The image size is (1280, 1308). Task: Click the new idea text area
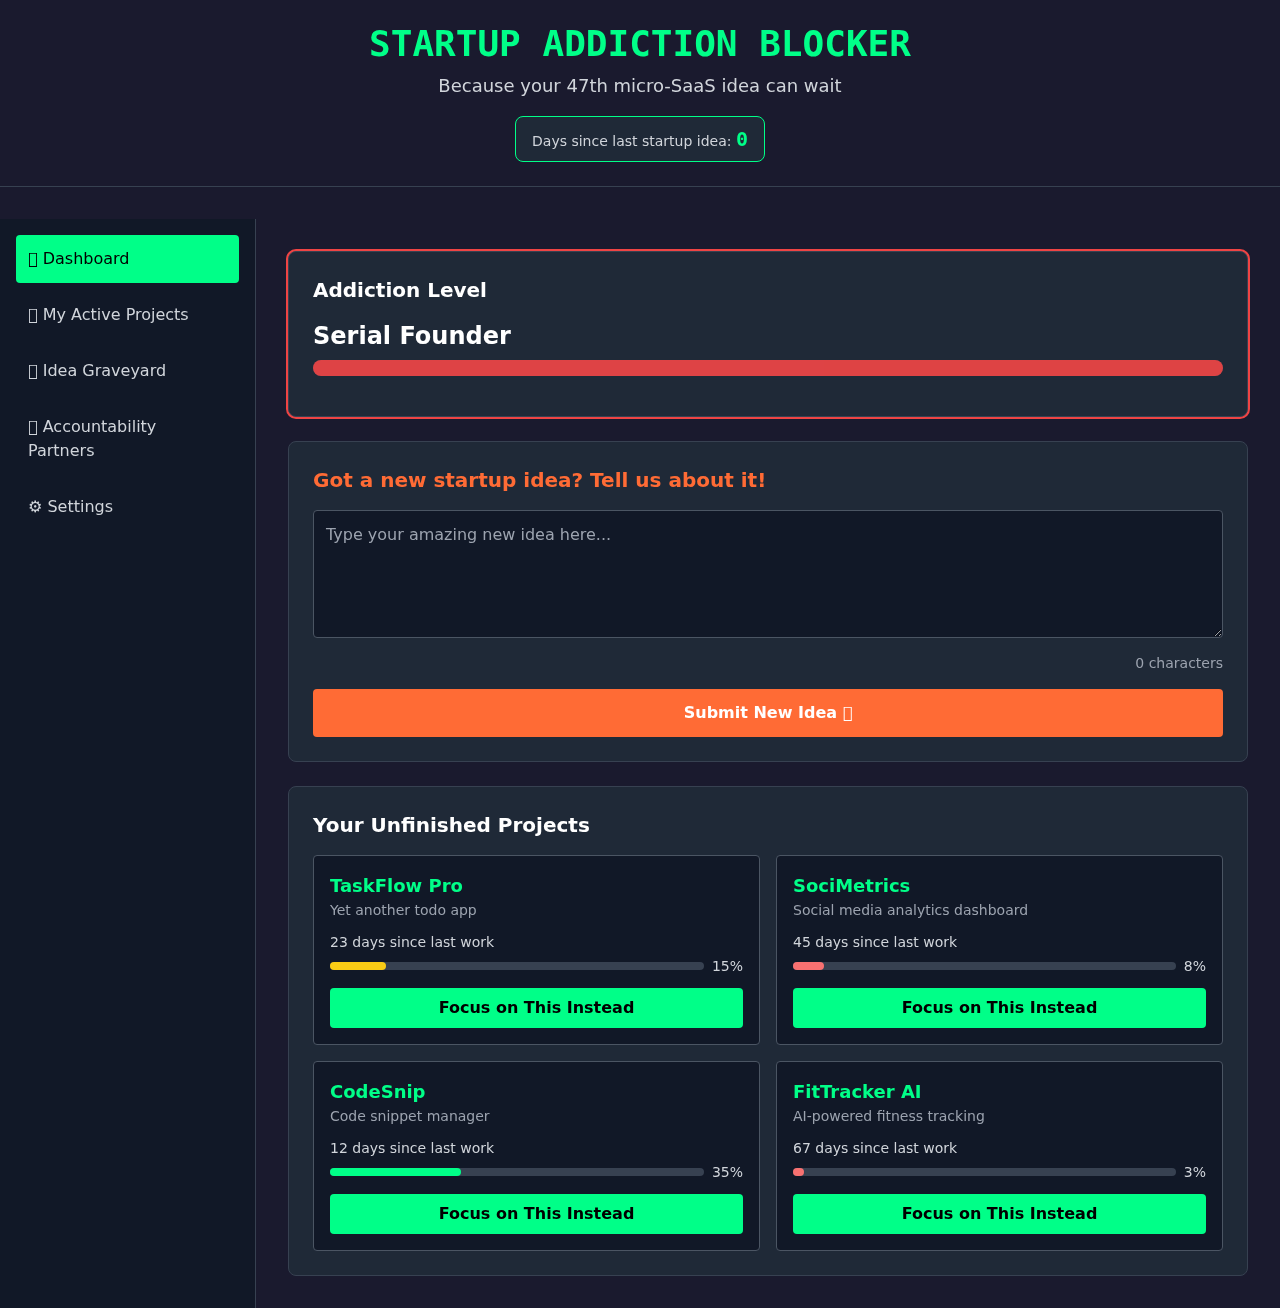pyautogui.click(x=767, y=573)
